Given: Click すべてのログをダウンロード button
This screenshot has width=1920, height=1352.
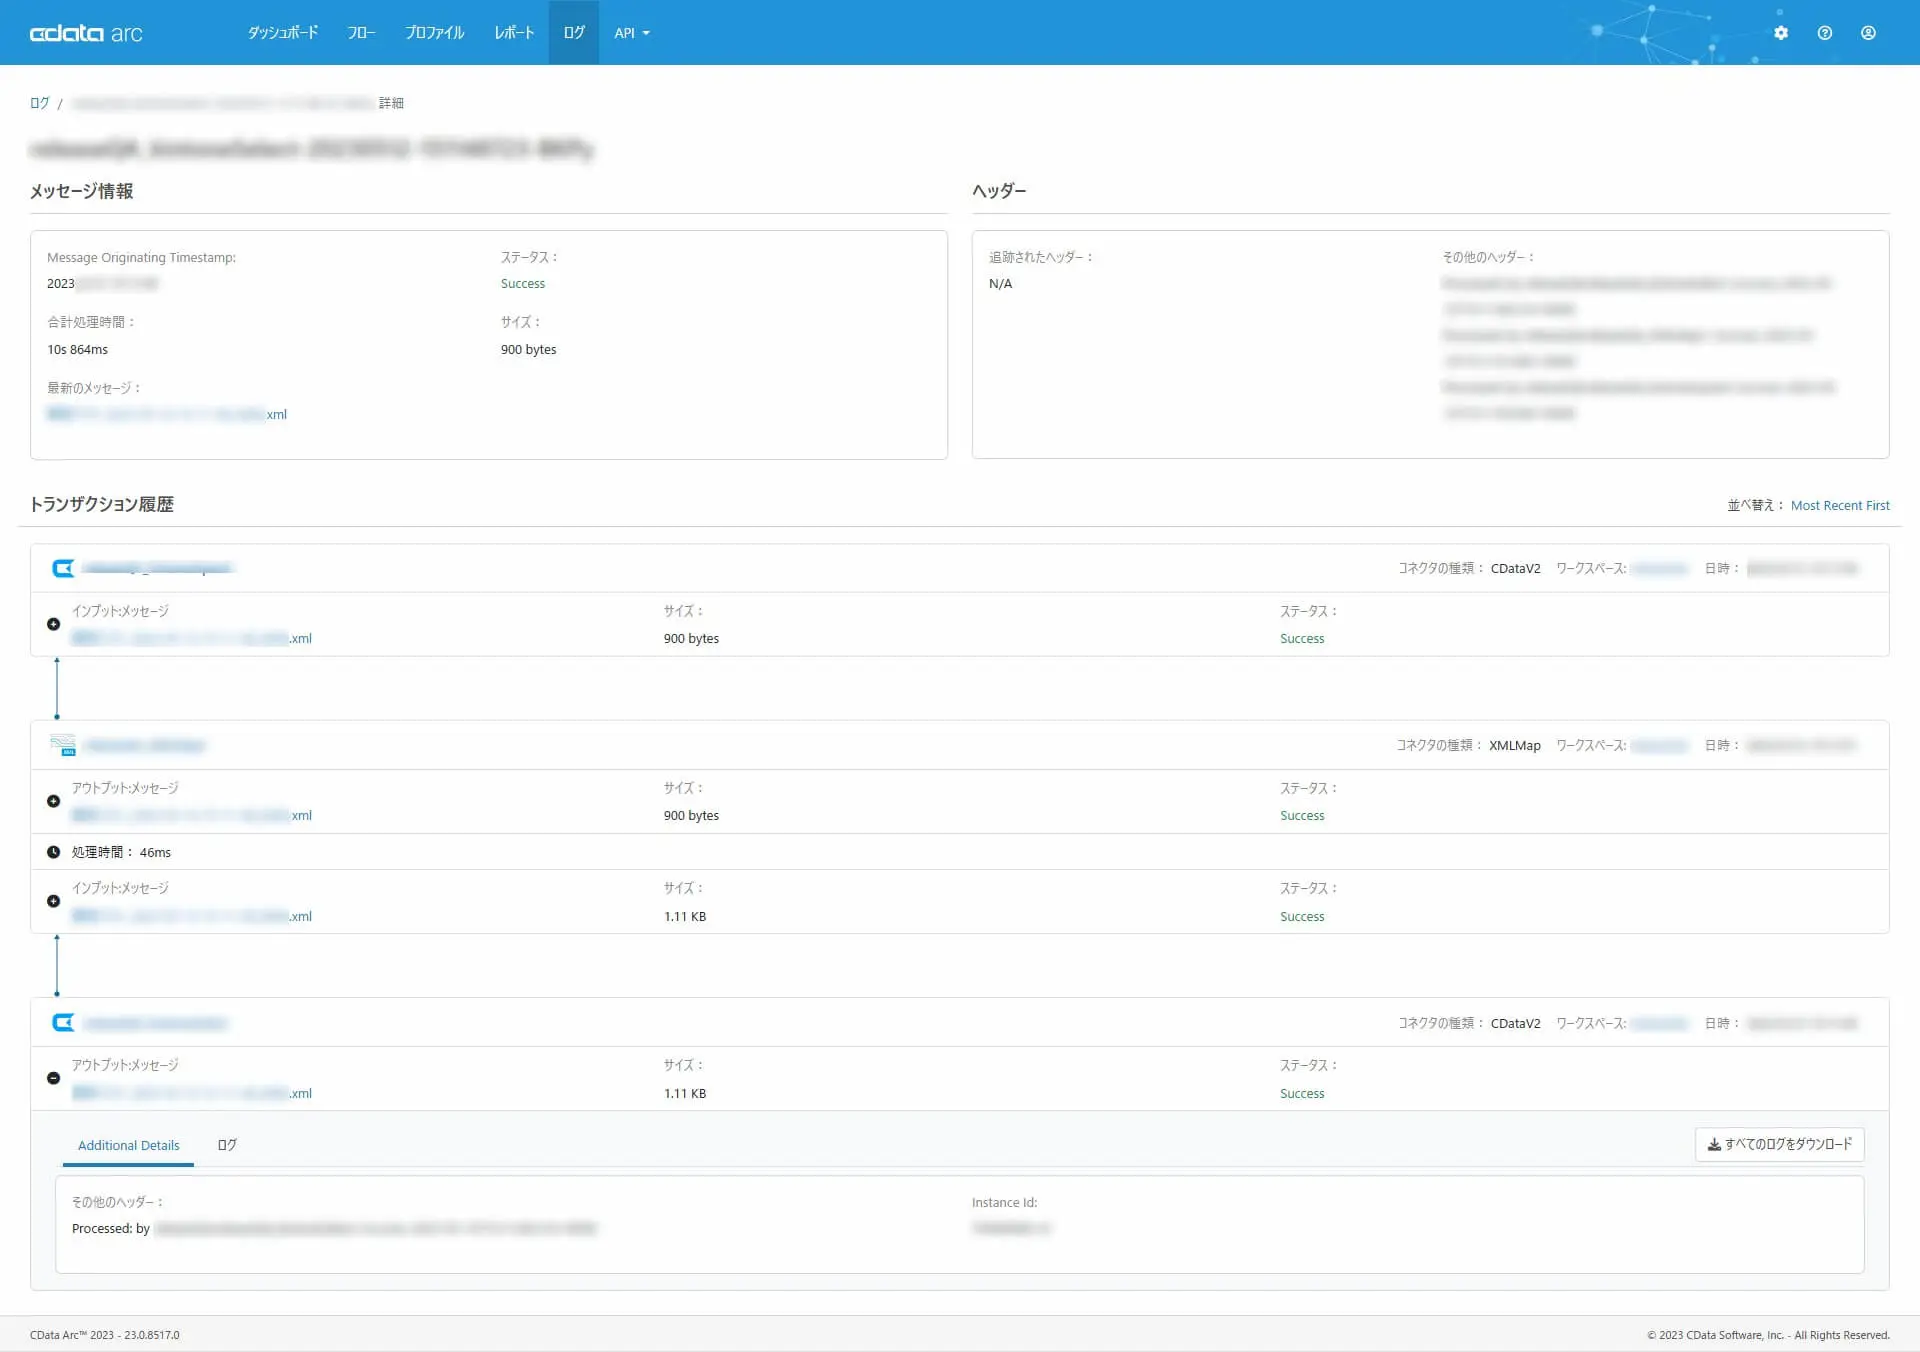Looking at the screenshot, I should (x=1779, y=1144).
